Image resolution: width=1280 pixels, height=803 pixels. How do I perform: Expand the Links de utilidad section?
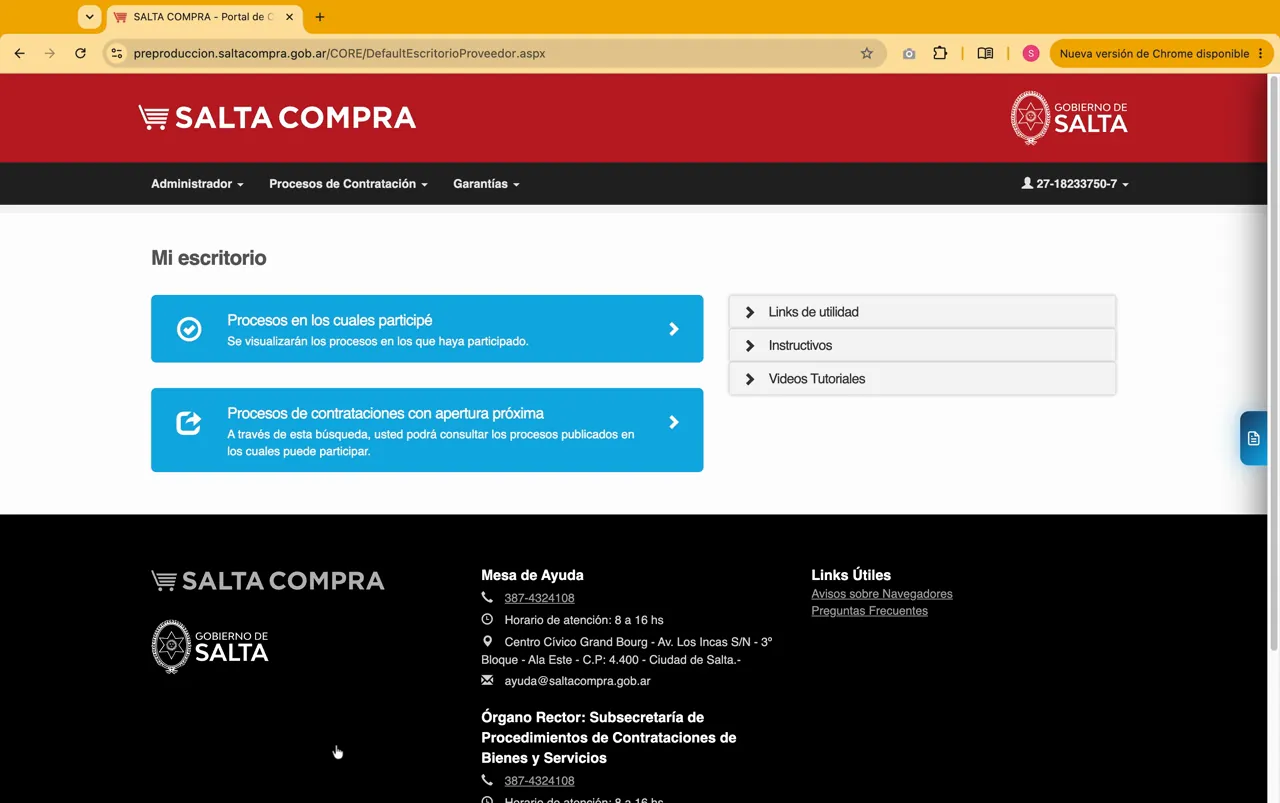pyautogui.click(x=922, y=312)
